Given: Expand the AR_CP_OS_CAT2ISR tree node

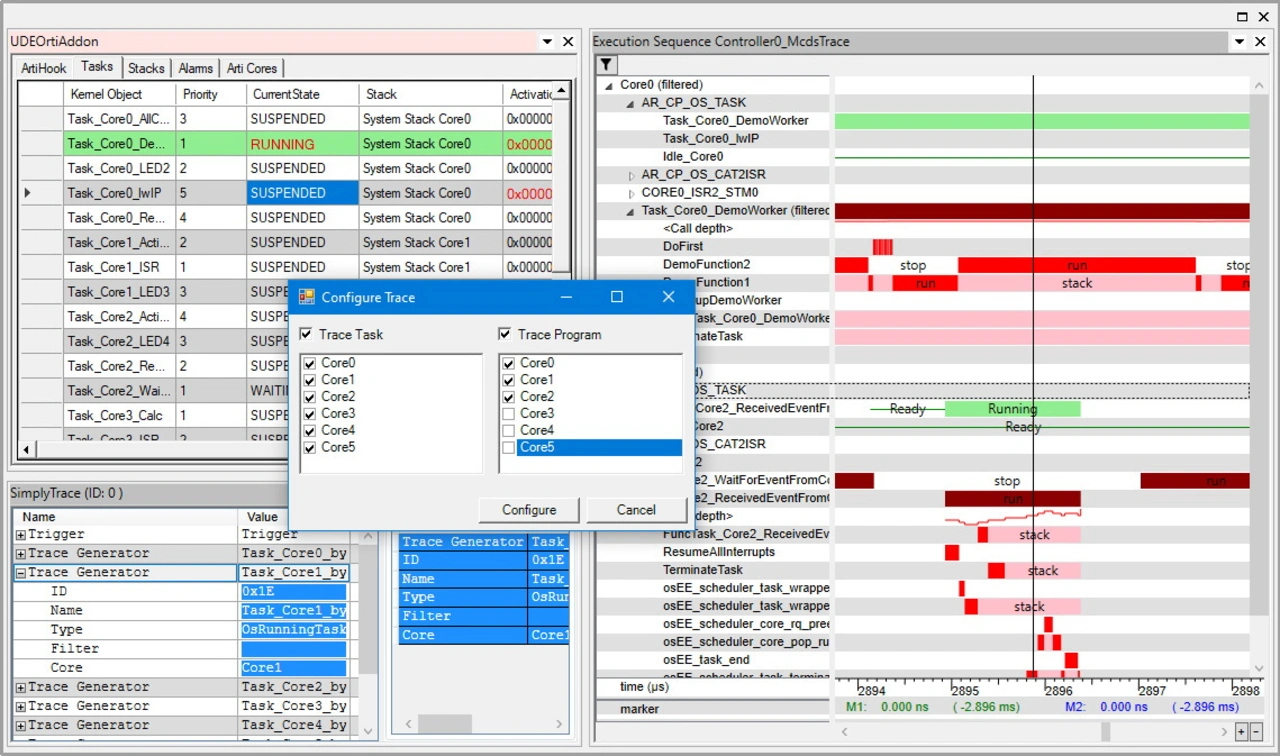Looking at the screenshot, I should 631,175.
